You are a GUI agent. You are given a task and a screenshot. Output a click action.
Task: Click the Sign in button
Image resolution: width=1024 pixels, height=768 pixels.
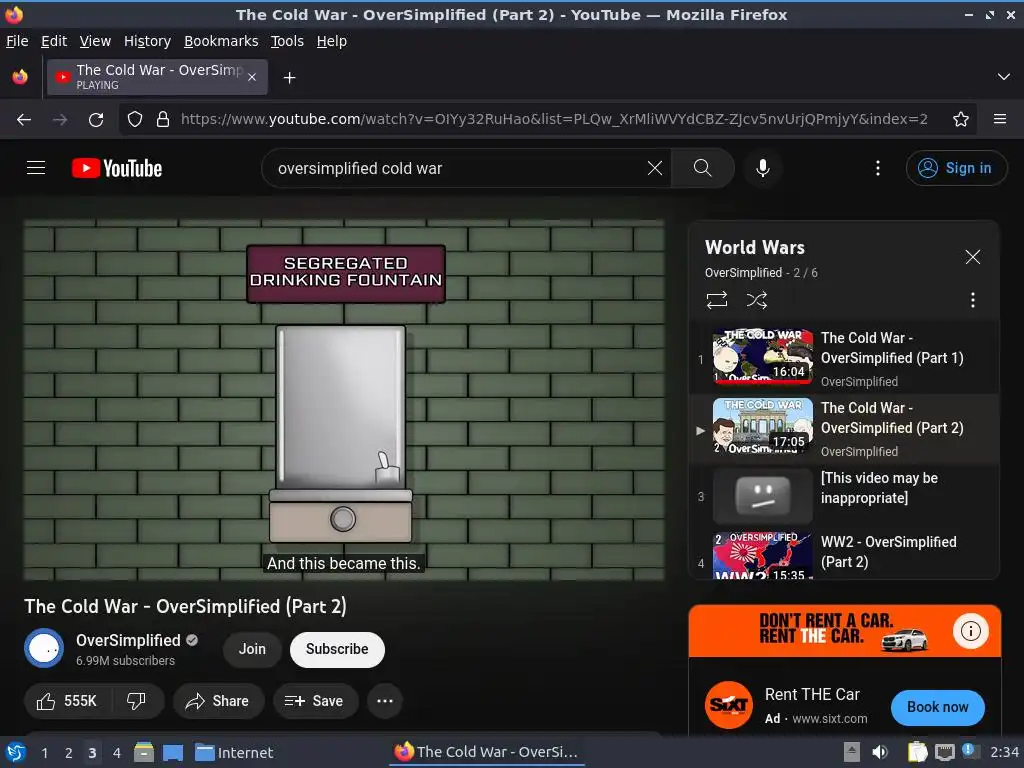tap(955, 168)
